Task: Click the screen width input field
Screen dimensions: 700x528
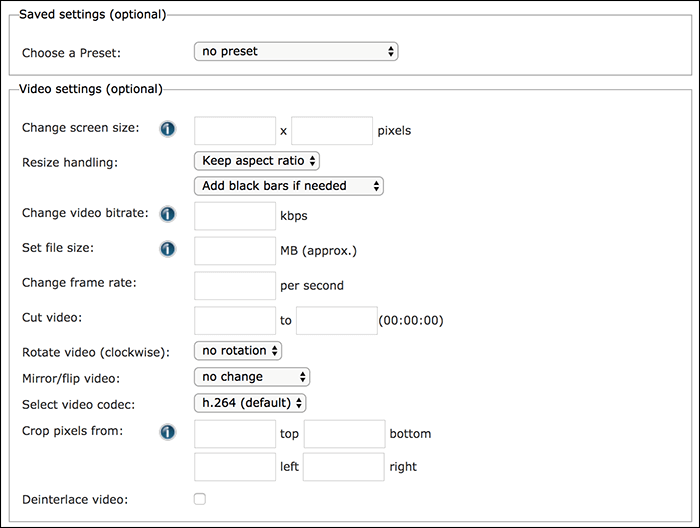Action: [235, 130]
